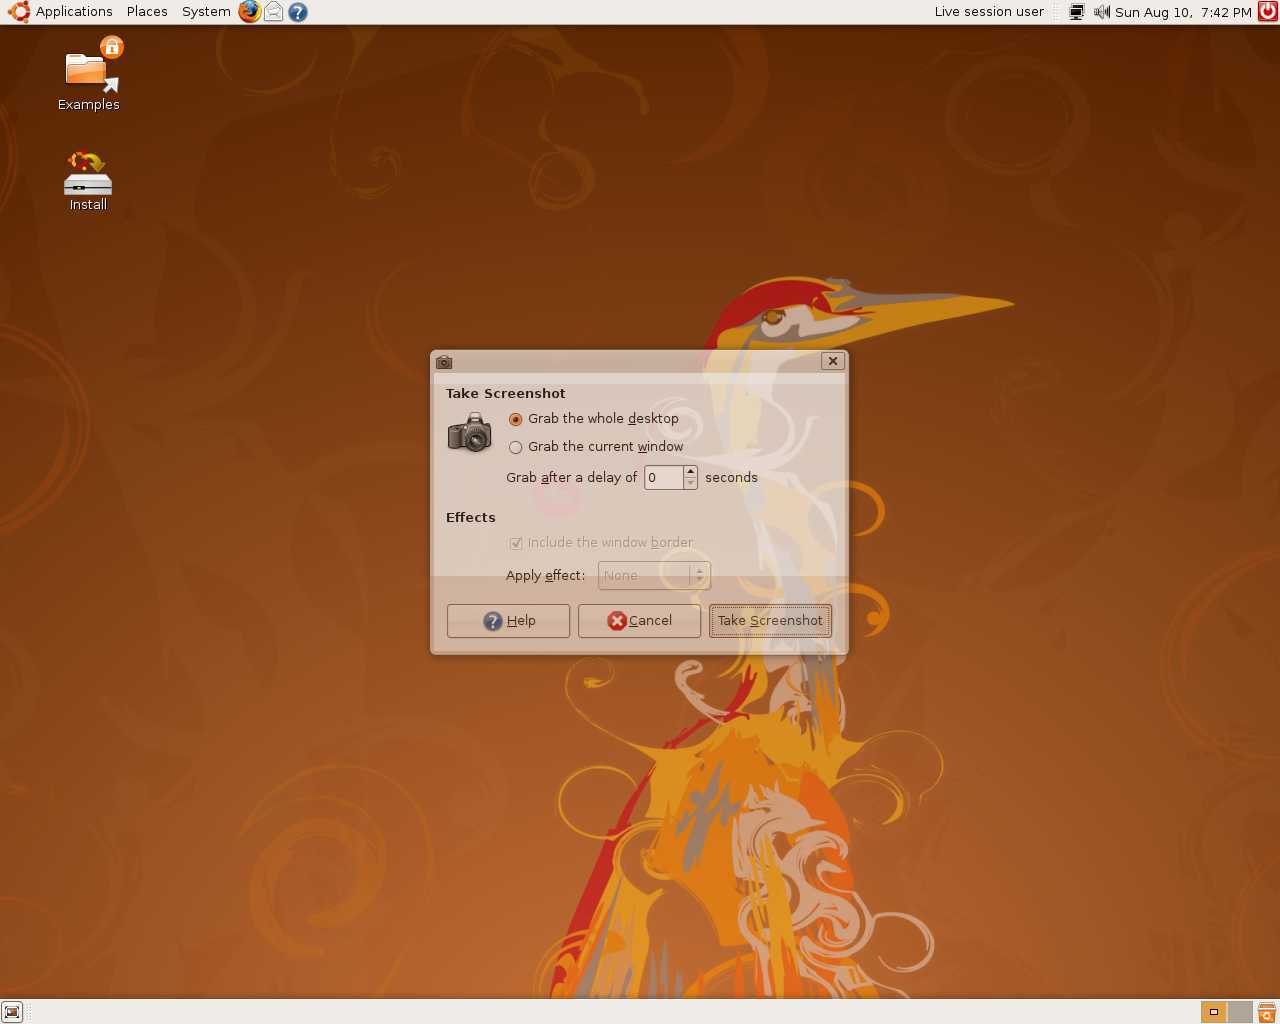1280x1024 pixels.
Task: Launch Firefox from the top panel
Action: point(249,11)
